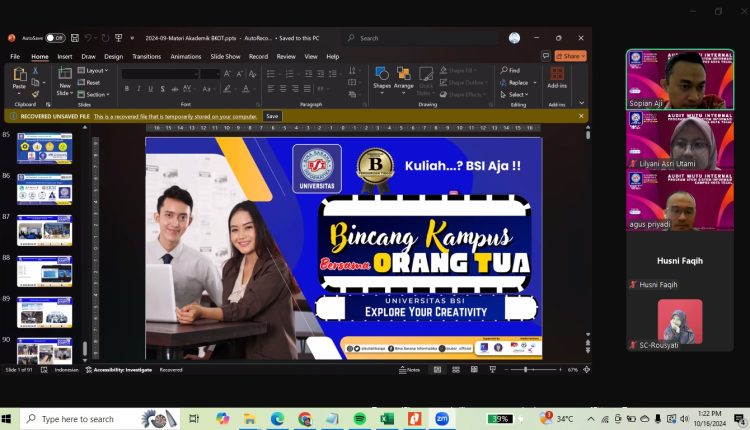The image size is (750, 430).
Task: Open the Section dropdown
Action: point(93,94)
